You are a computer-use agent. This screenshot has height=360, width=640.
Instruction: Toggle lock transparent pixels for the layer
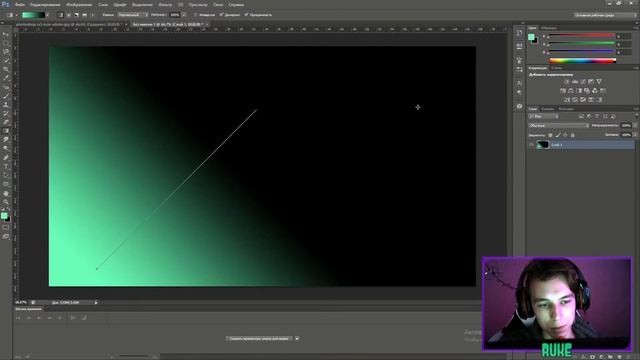pyautogui.click(x=550, y=135)
